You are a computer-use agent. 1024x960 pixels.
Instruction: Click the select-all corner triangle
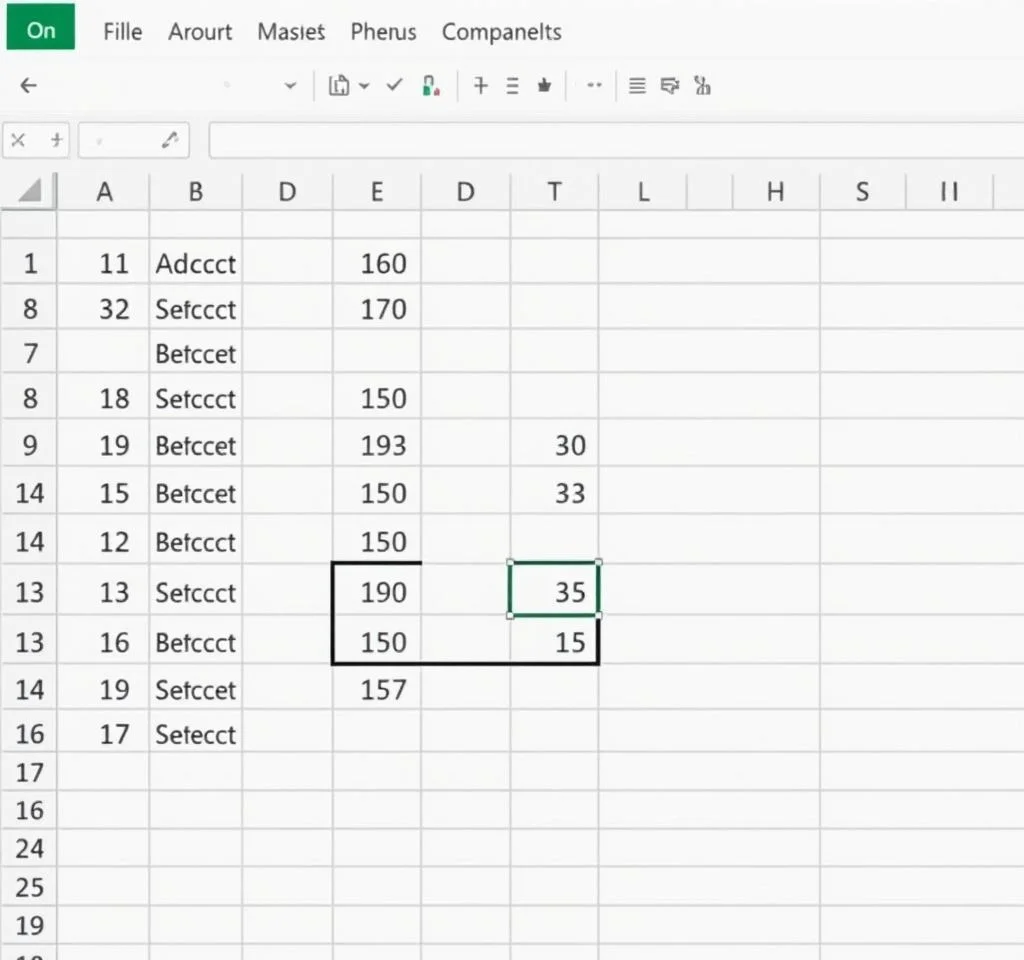click(30, 190)
